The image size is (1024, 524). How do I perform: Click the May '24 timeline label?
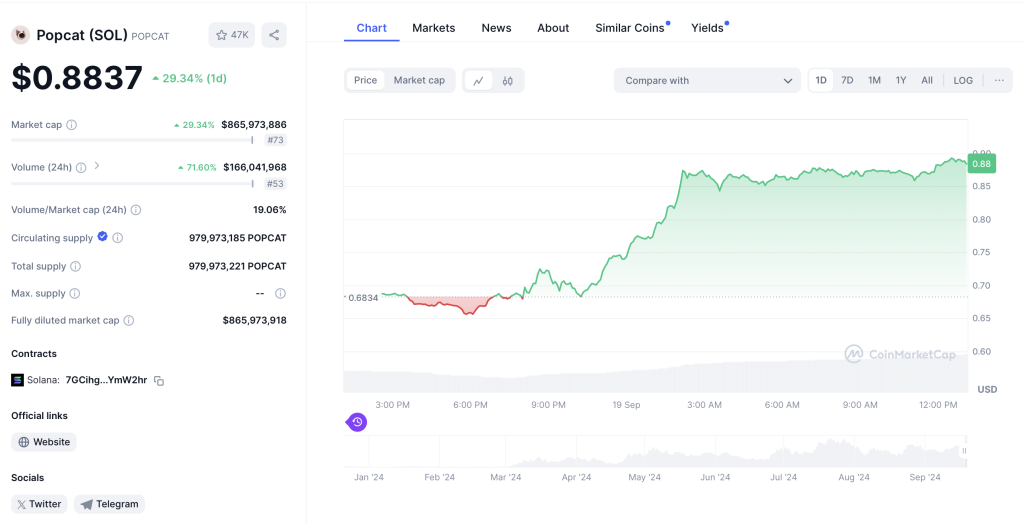click(x=645, y=478)
